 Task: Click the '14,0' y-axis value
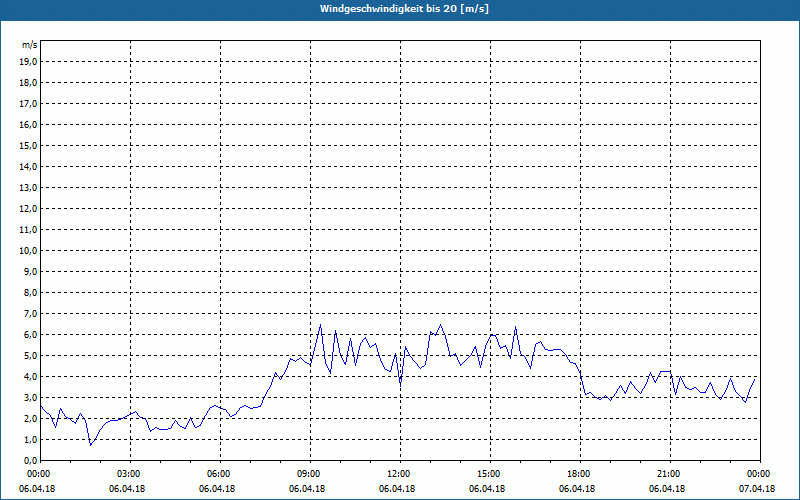[29, 166]
